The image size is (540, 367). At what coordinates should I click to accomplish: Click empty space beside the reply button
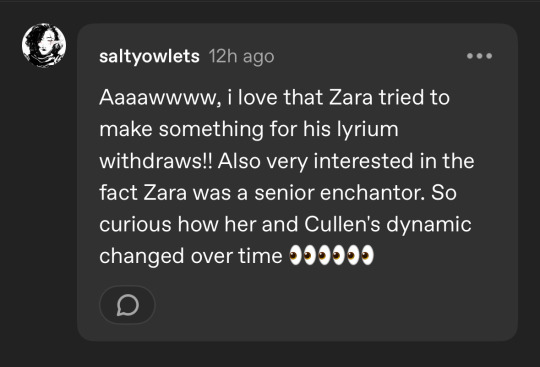[x=310, y=305]
